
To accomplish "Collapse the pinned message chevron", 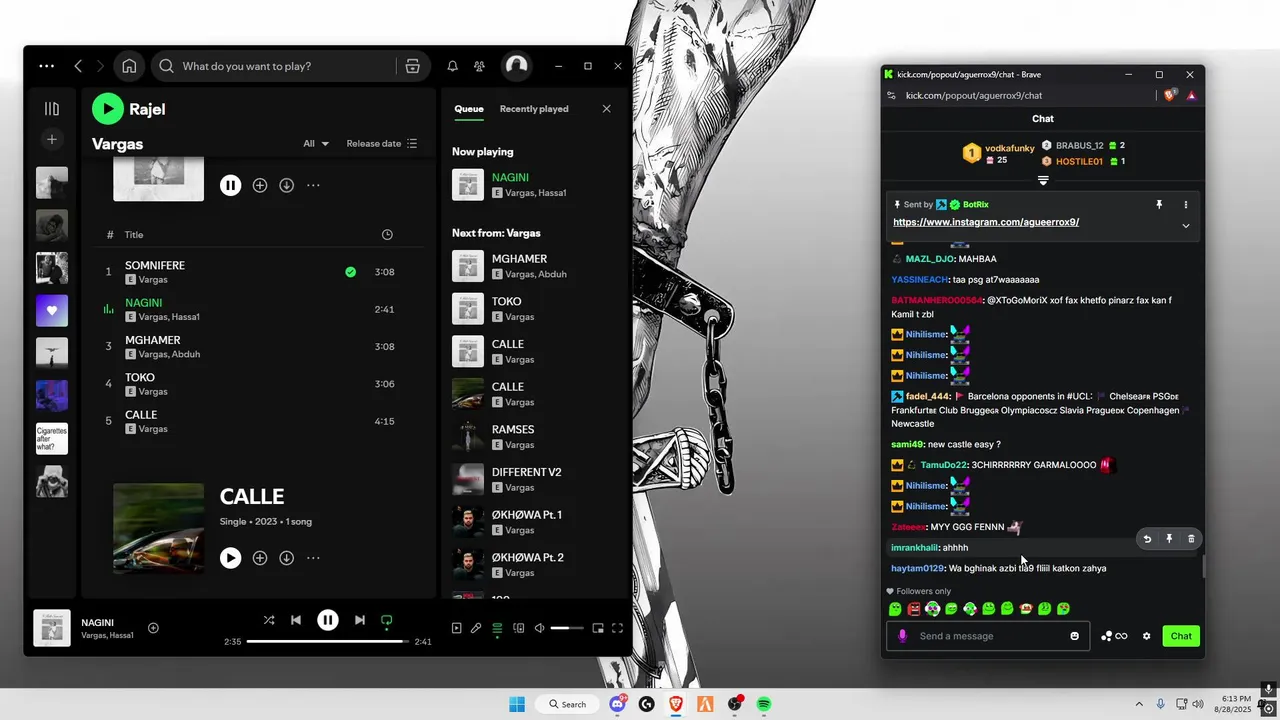I will 1186,225.
